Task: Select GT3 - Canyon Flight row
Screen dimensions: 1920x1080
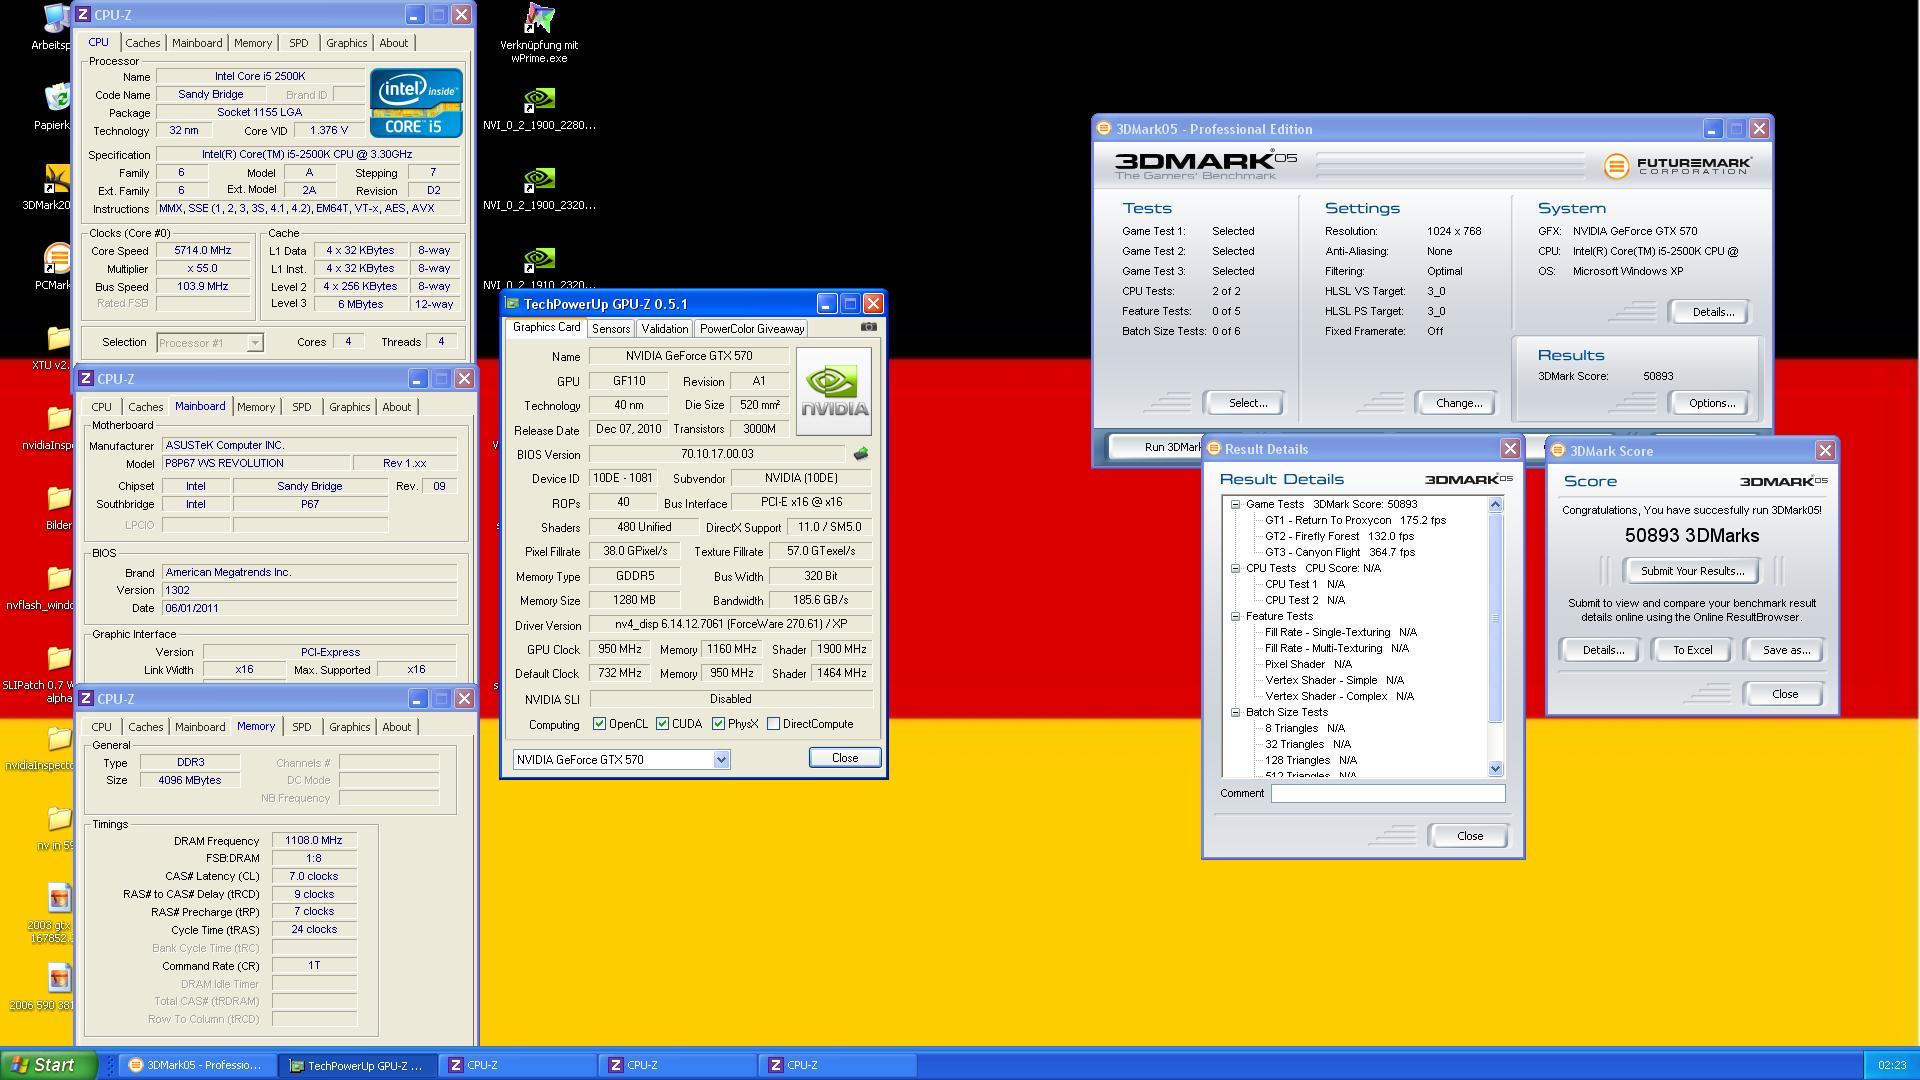Action: click(x=1339, y=553)
